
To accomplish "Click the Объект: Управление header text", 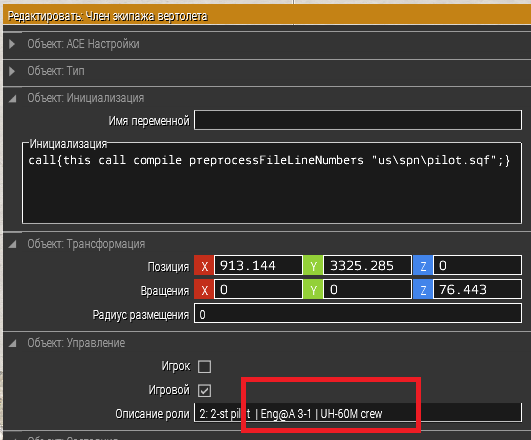I will [x=76, y=343].
